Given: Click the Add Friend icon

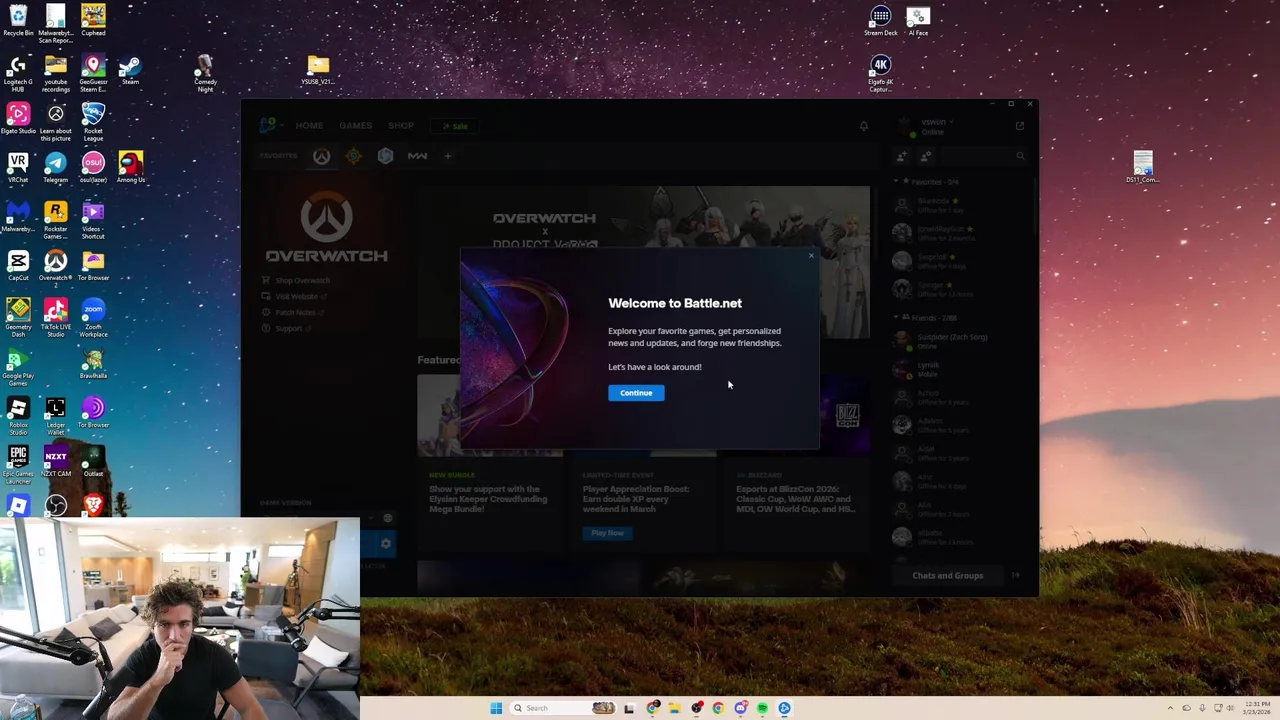Looking at the screenshot, I should [x=901, y=156].
